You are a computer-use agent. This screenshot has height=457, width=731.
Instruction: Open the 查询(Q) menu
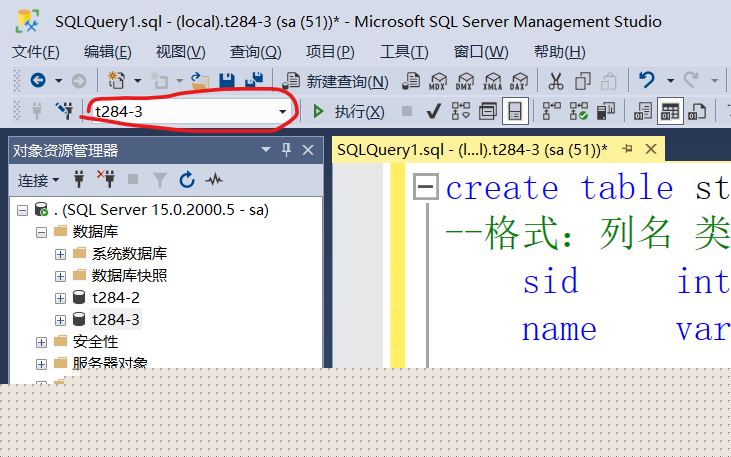pos(255,52)
